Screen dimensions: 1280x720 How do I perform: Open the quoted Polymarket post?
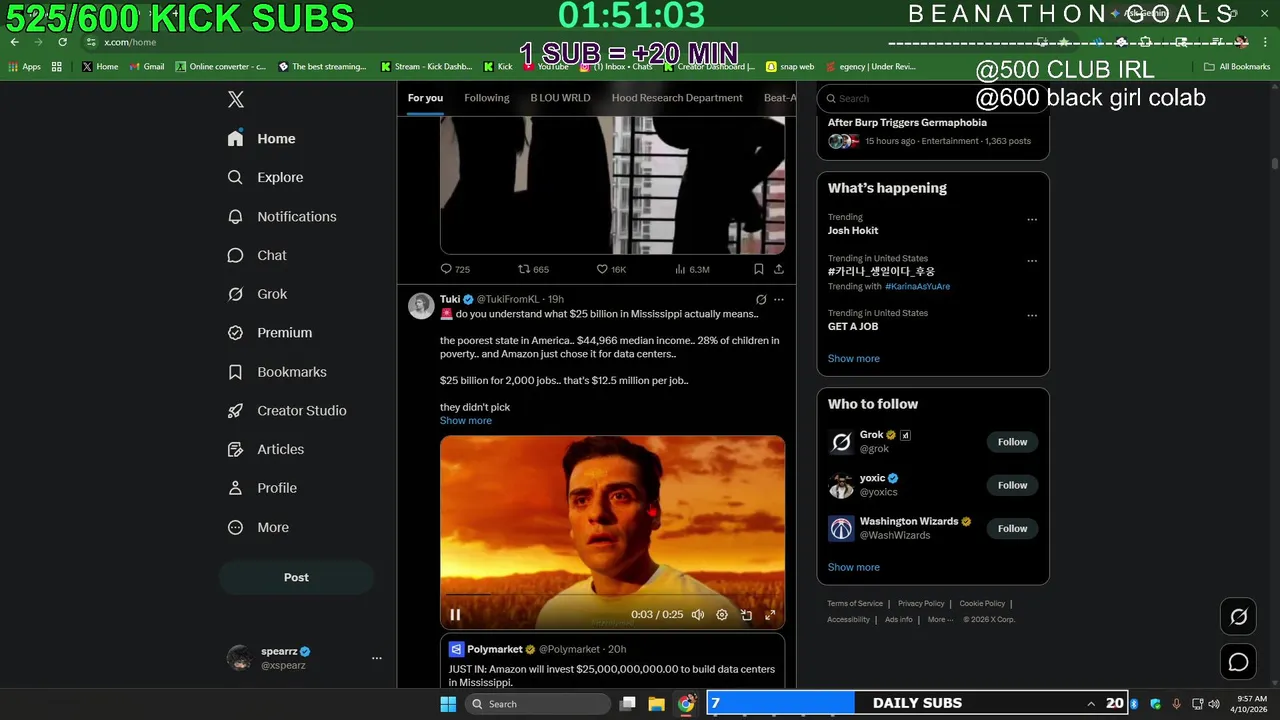[612, 661]
